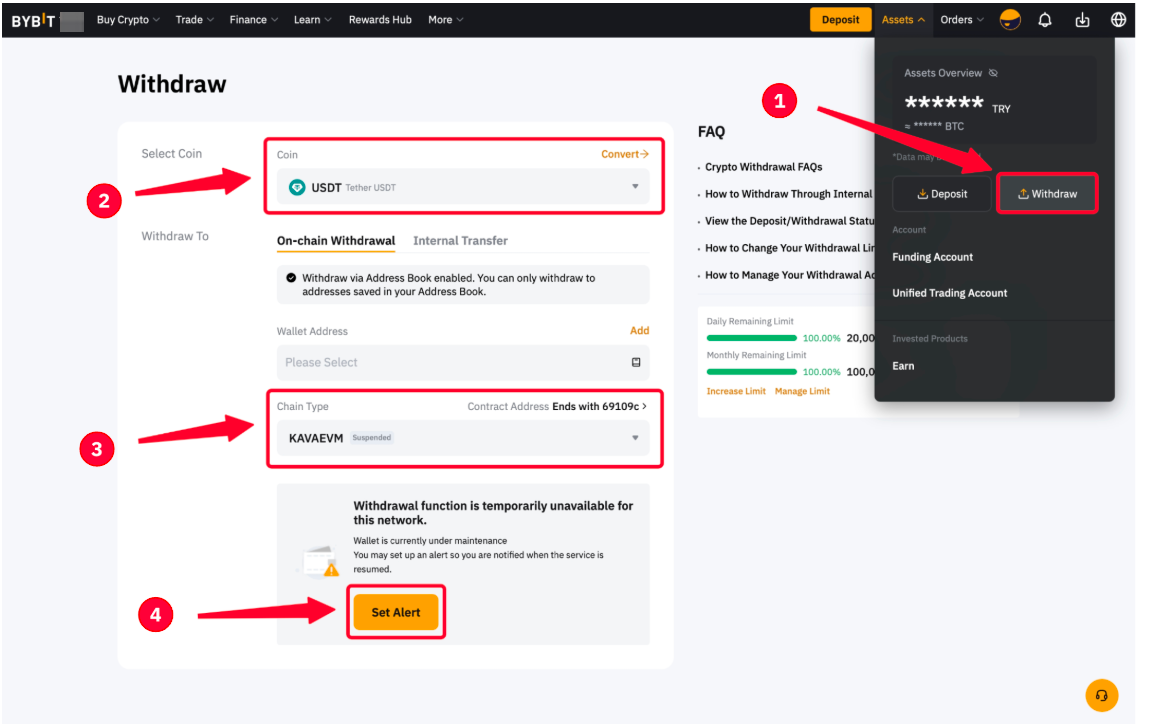1150x728 pixels.
Task: Select the On-chain Withdrawal tab
Action: (336, 241)
